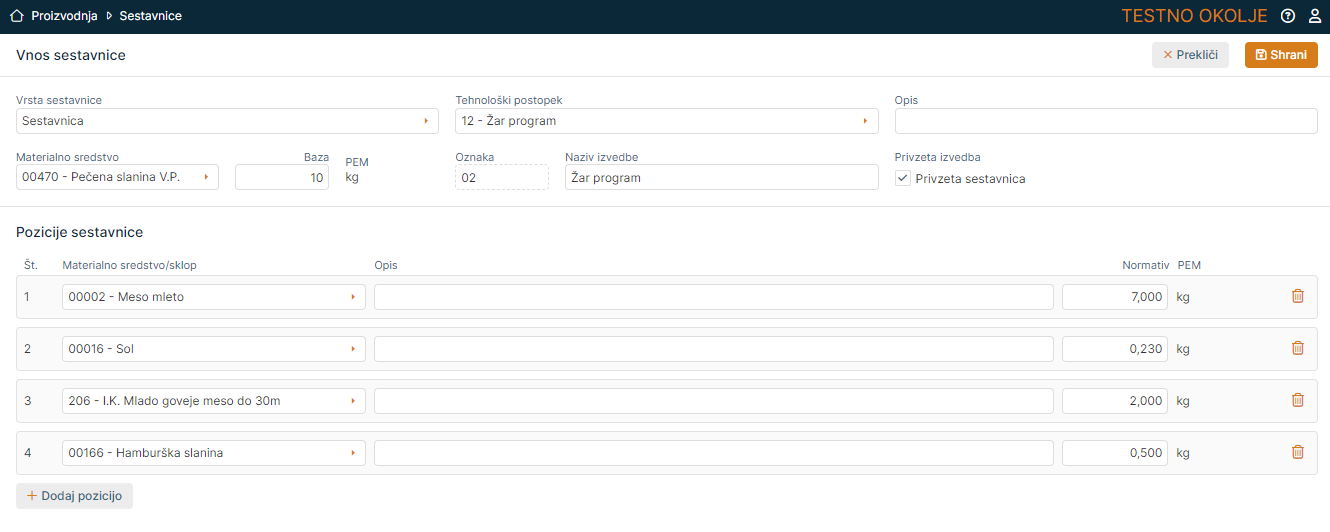Edit the Baza quantity field
1330x532 pixels.
[282, 177]
